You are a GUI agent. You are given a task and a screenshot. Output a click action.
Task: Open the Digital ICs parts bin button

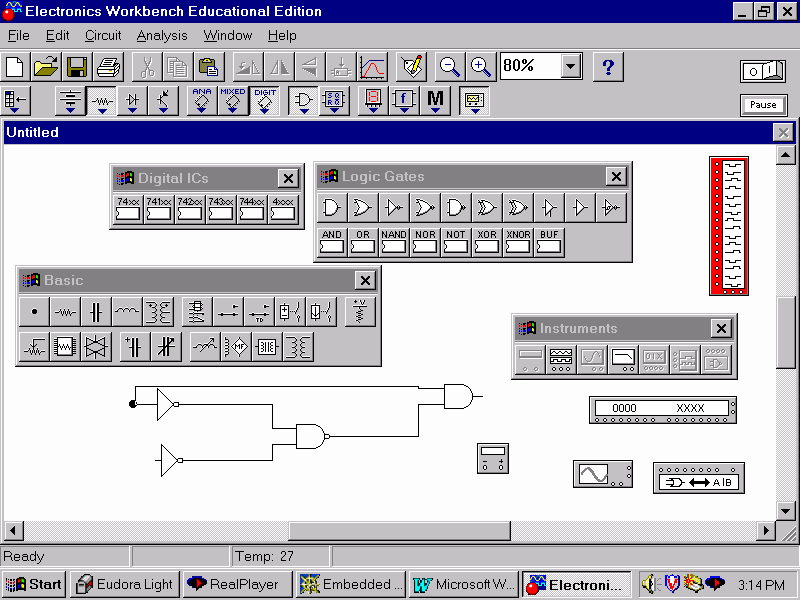264,100
